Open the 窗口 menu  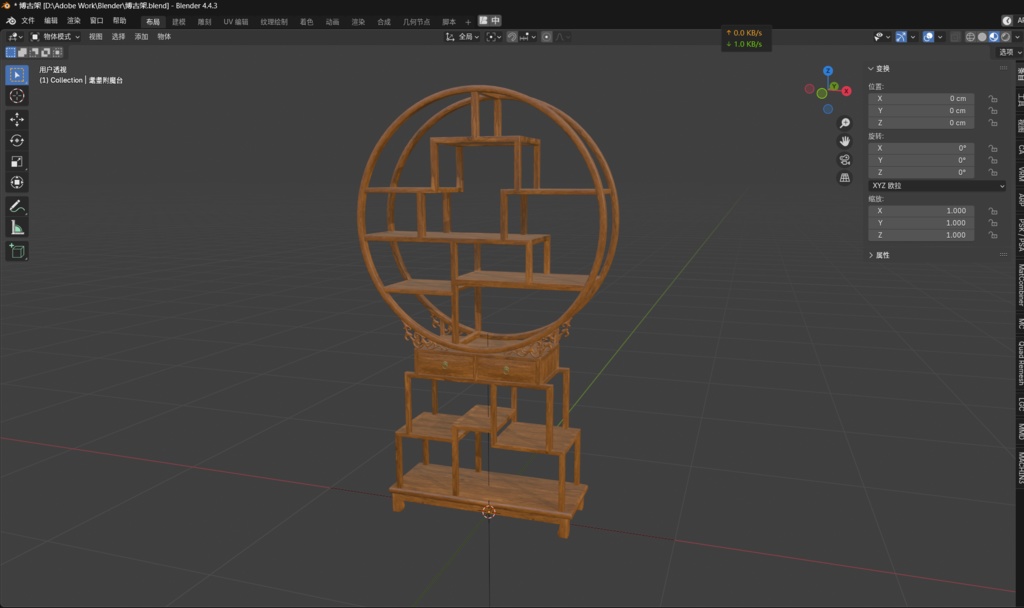(97, 21)
